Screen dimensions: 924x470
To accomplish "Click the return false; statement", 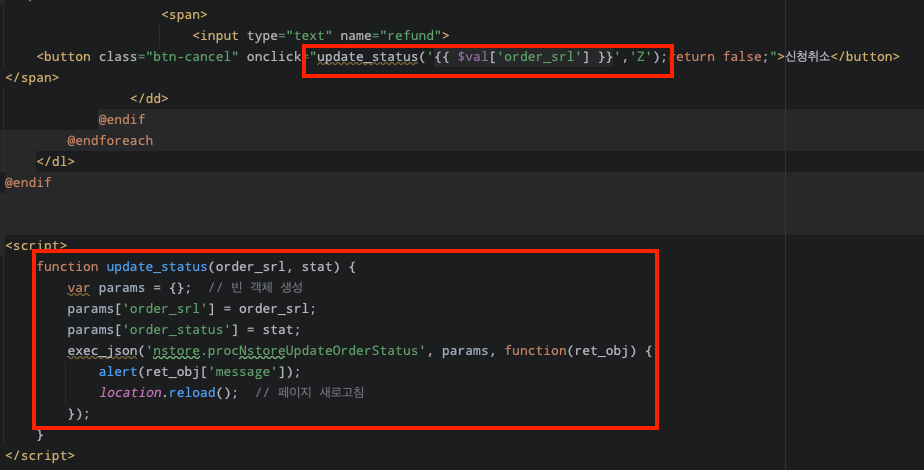I will pos(720,57).
